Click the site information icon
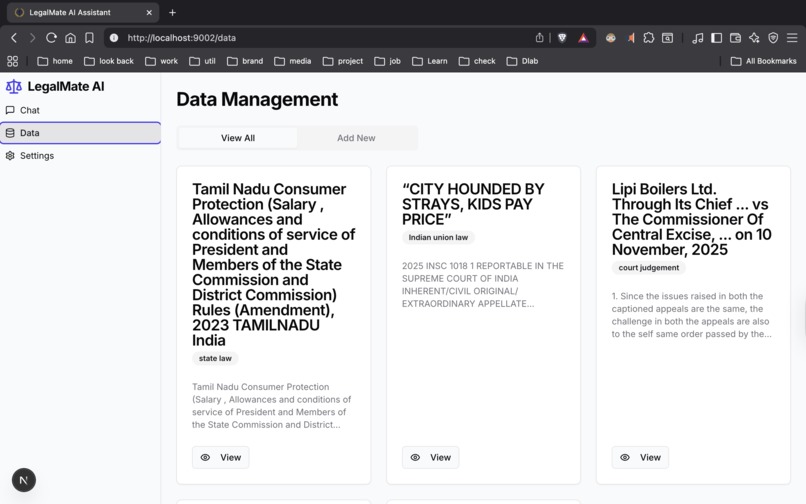The height and width of the screenshot is (504, 806). (114, 38)
